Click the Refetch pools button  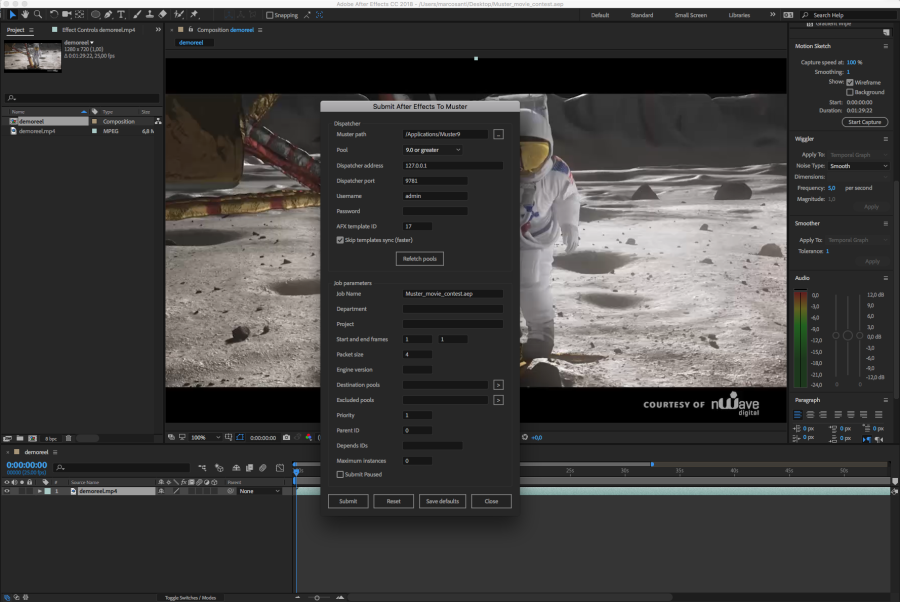click(420, 259)
